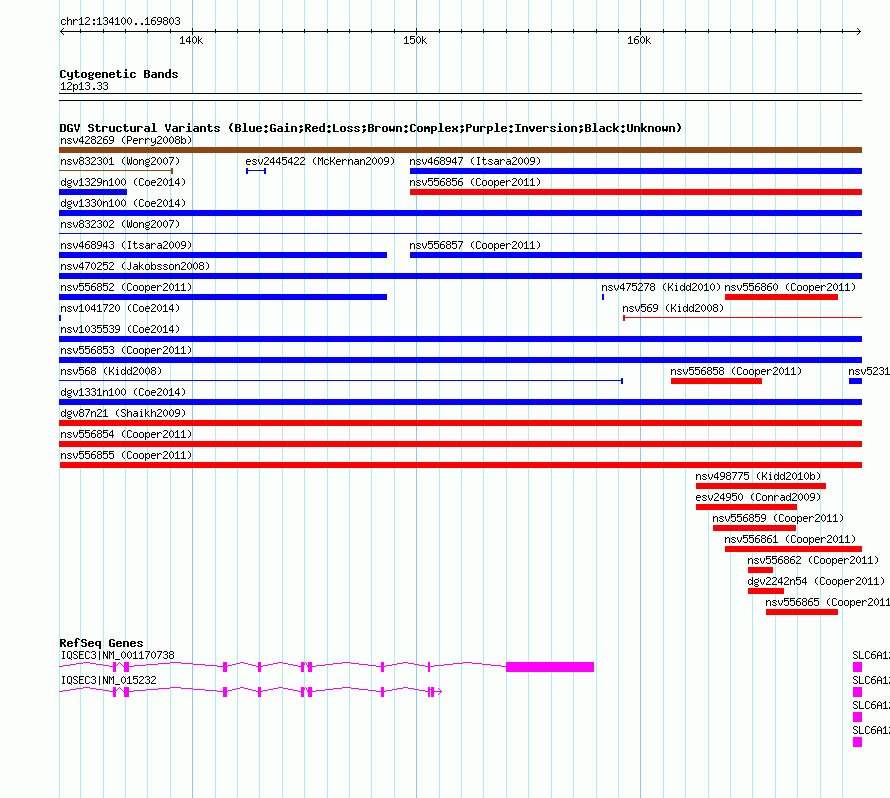890x798 pixels.
Task: Select the nsv556860 (Cooper2011) label
Action: tap(790, 287)
